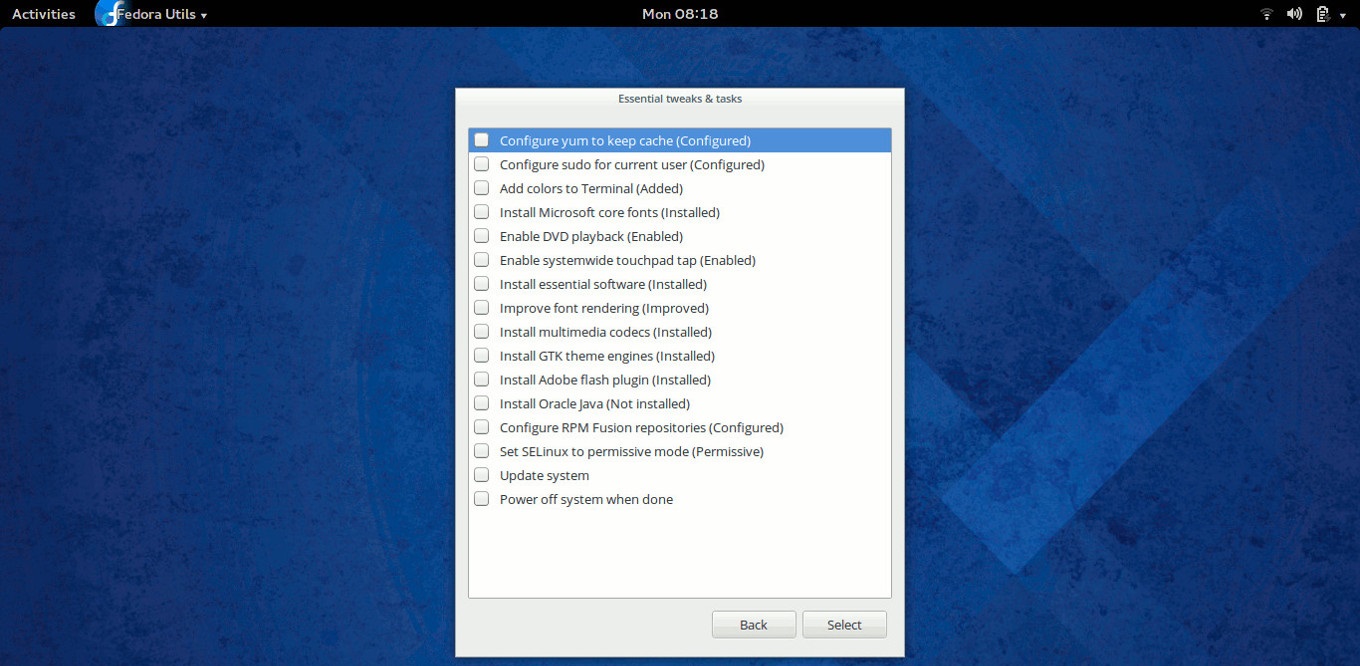Viewport: 1360px width, 666px height.
Task: Select 'Enable DVD playback (Enabled)' row text
Action: [x=591, y=236]
